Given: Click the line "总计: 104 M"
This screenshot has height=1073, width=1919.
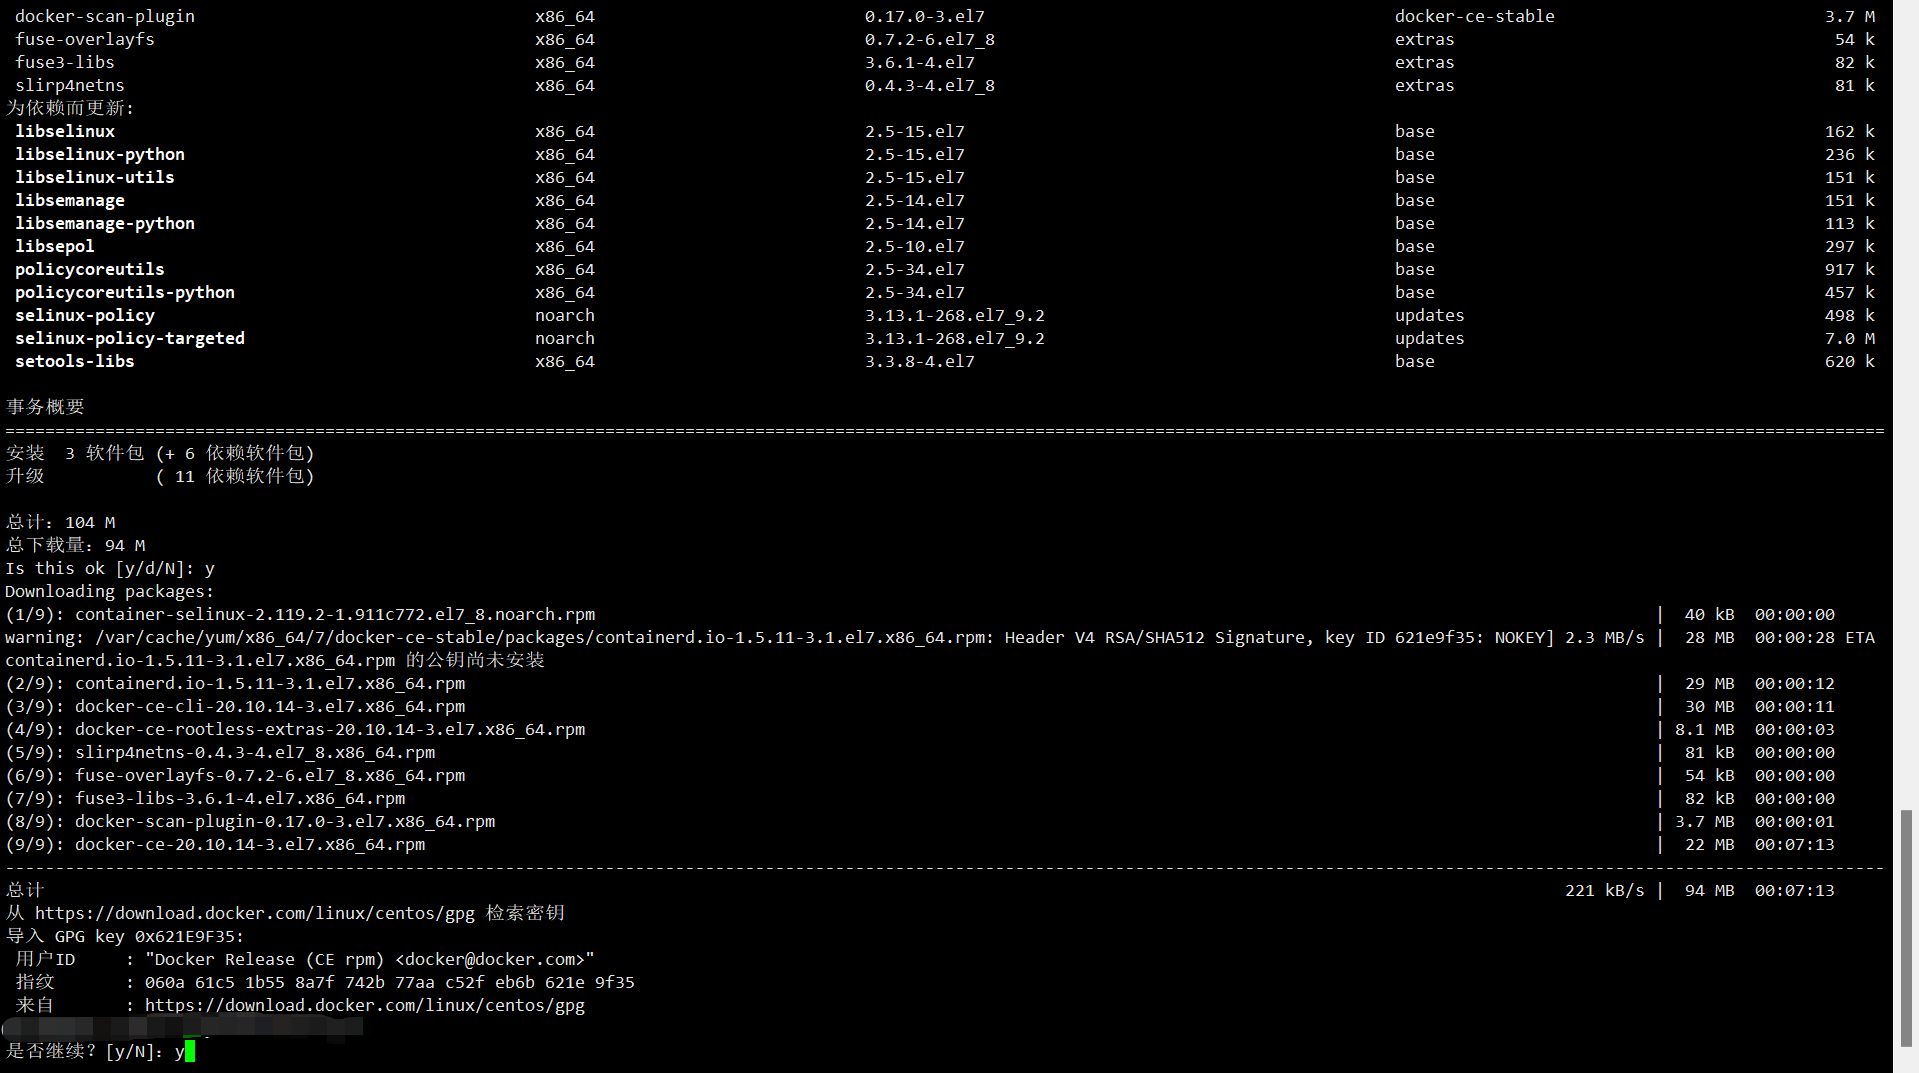Looking at the screenshot, I should point(61,522).
